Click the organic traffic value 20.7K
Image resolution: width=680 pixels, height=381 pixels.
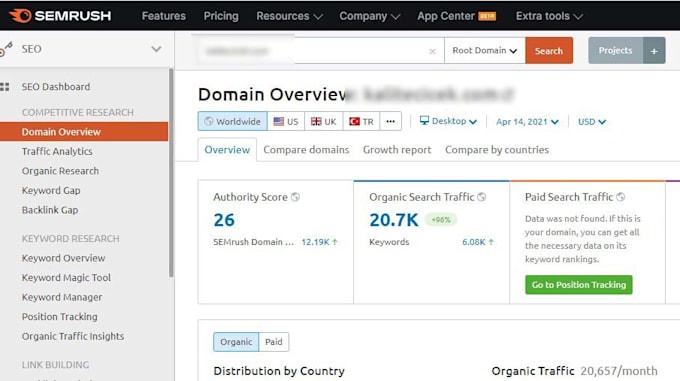[394, 220]
